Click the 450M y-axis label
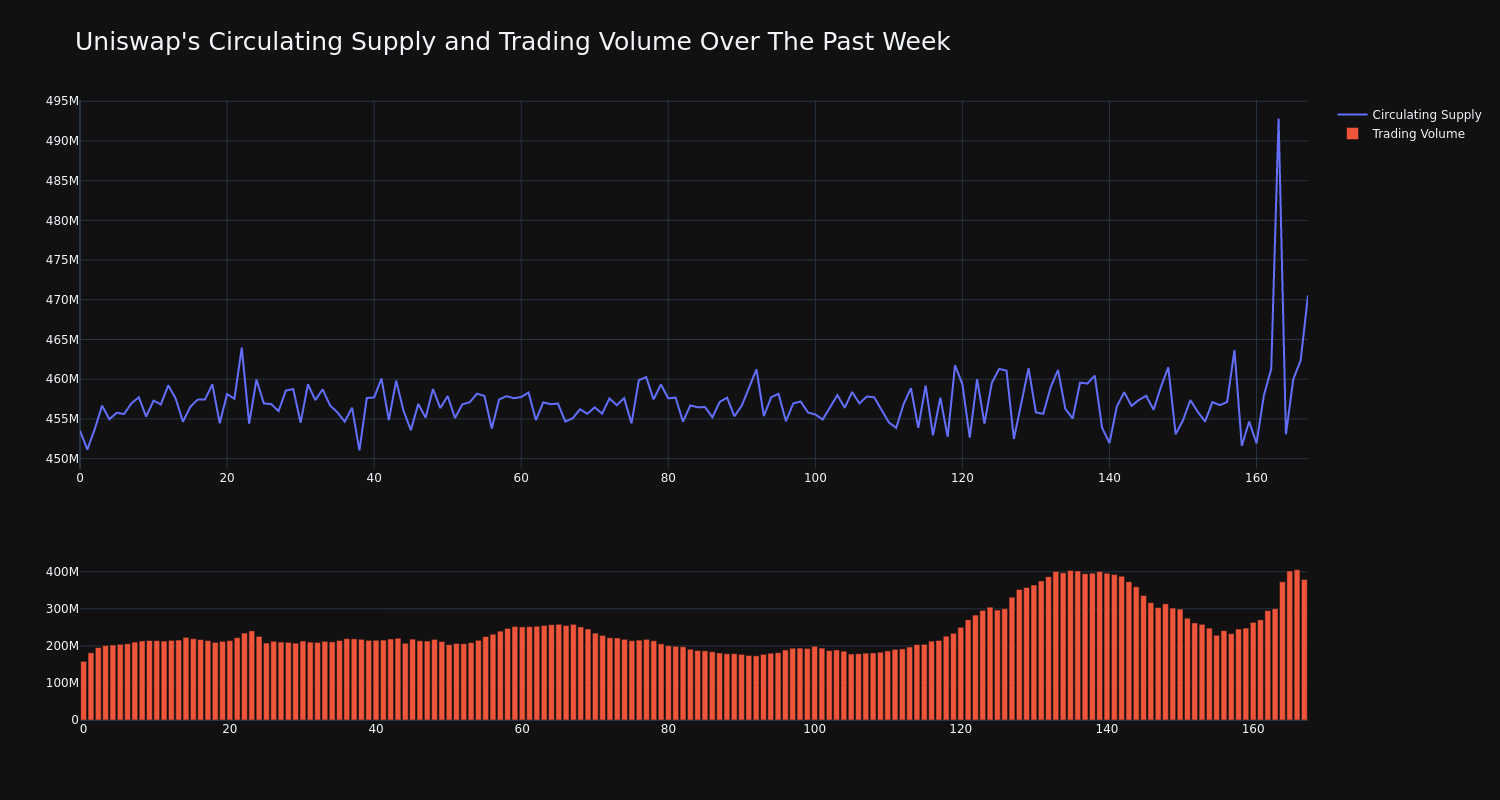This screenshot has height=800, width=1500. [62, 459]
